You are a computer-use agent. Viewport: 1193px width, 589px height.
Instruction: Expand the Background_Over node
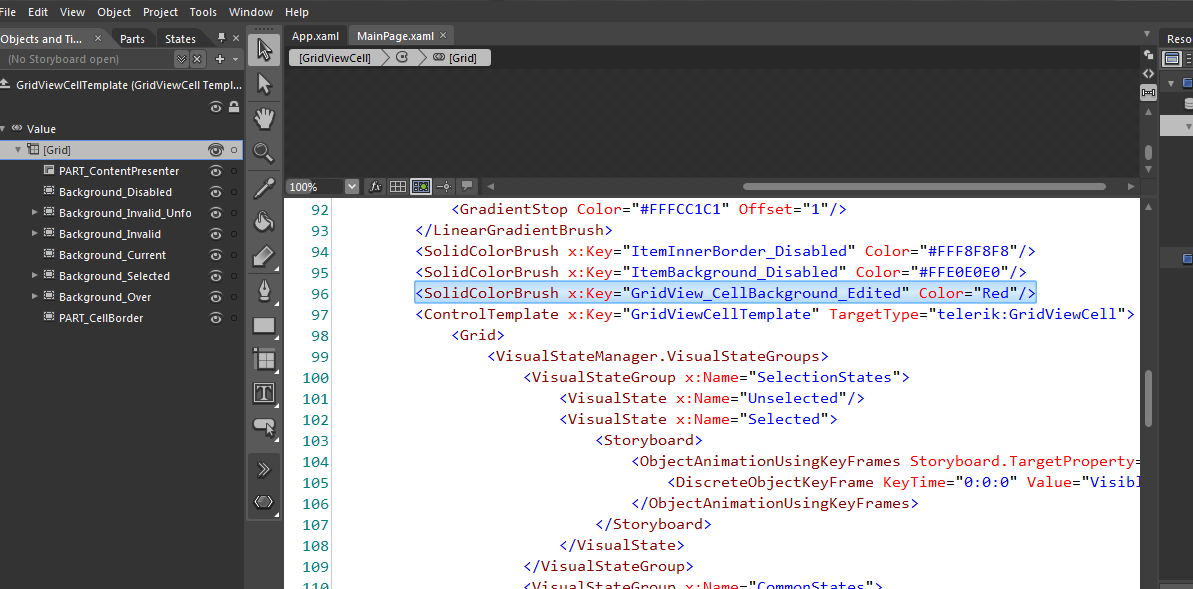(34, 297)
